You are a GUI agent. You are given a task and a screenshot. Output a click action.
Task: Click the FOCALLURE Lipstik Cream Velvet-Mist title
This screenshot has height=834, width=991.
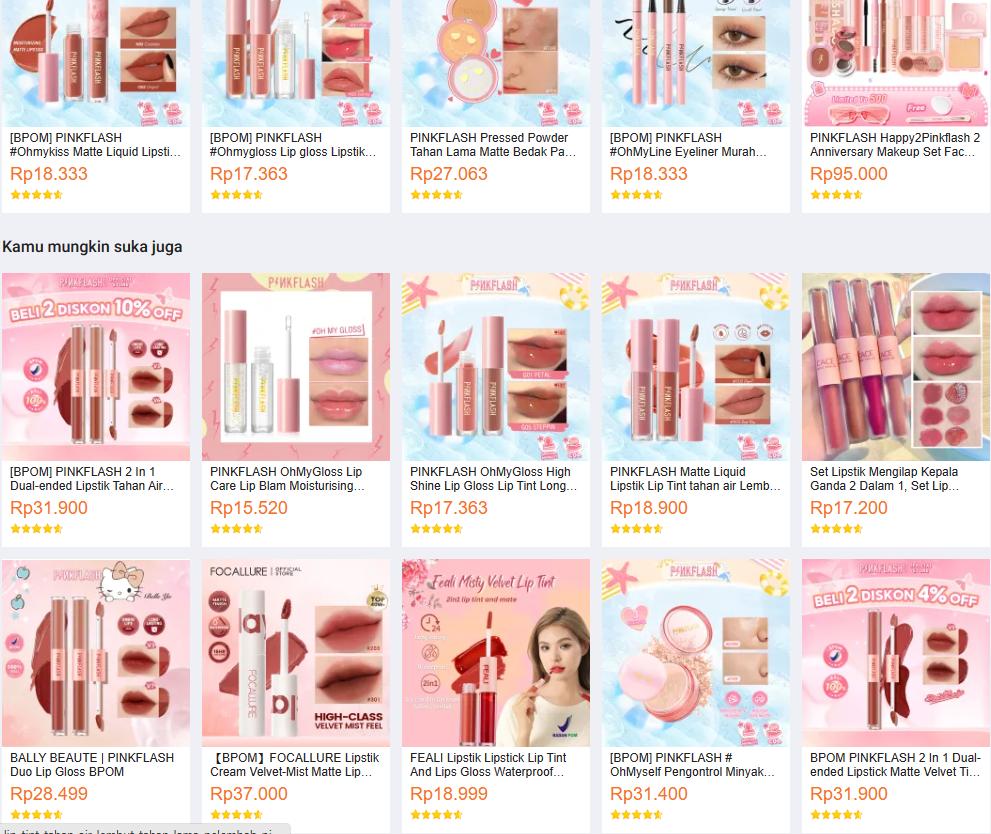pyautogui.click(x=295, y=764)
